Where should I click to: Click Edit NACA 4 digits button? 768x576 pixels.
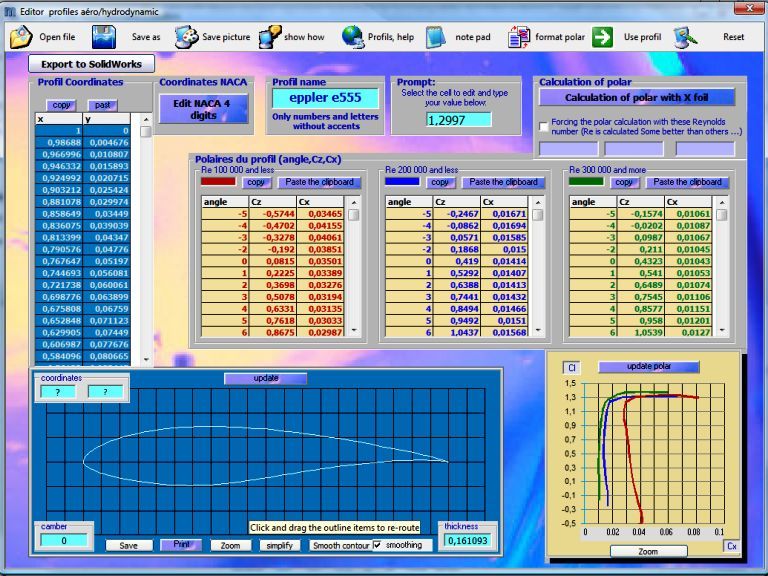(203, 109)
